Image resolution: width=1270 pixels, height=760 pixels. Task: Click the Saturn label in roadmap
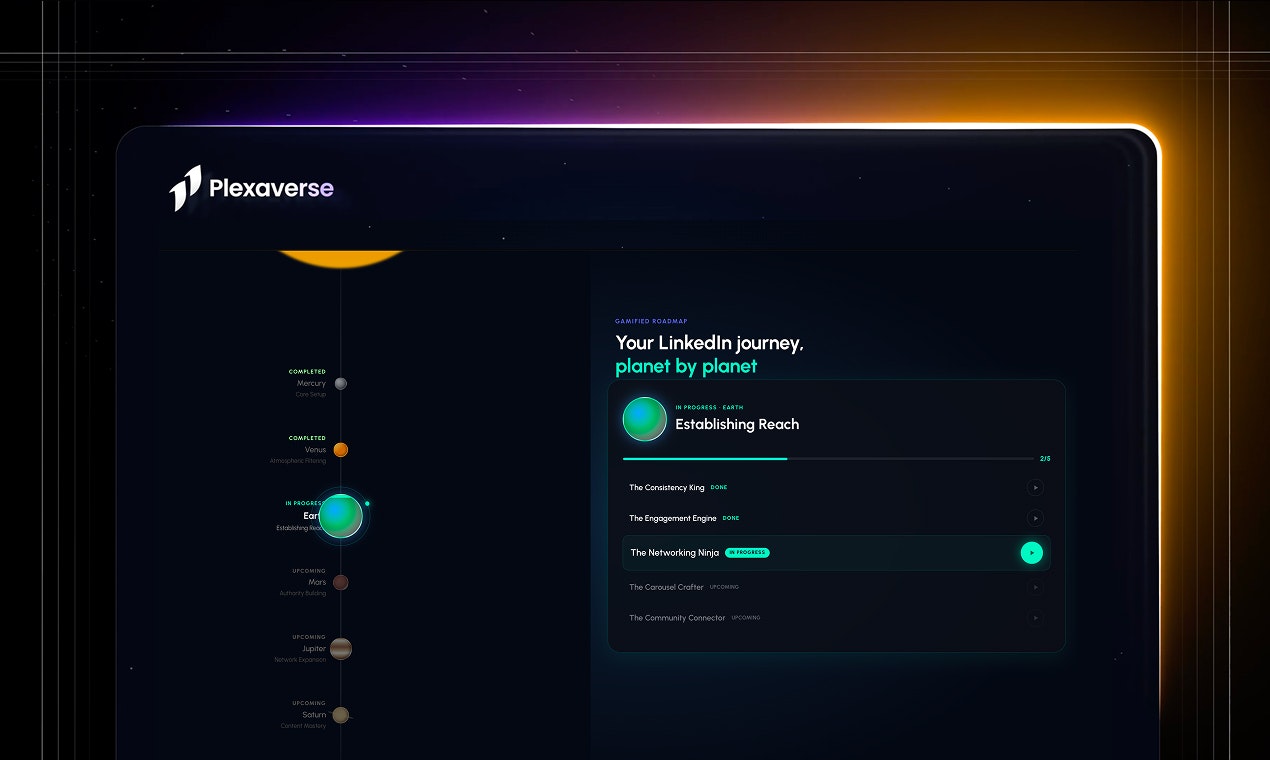point(314,715)
